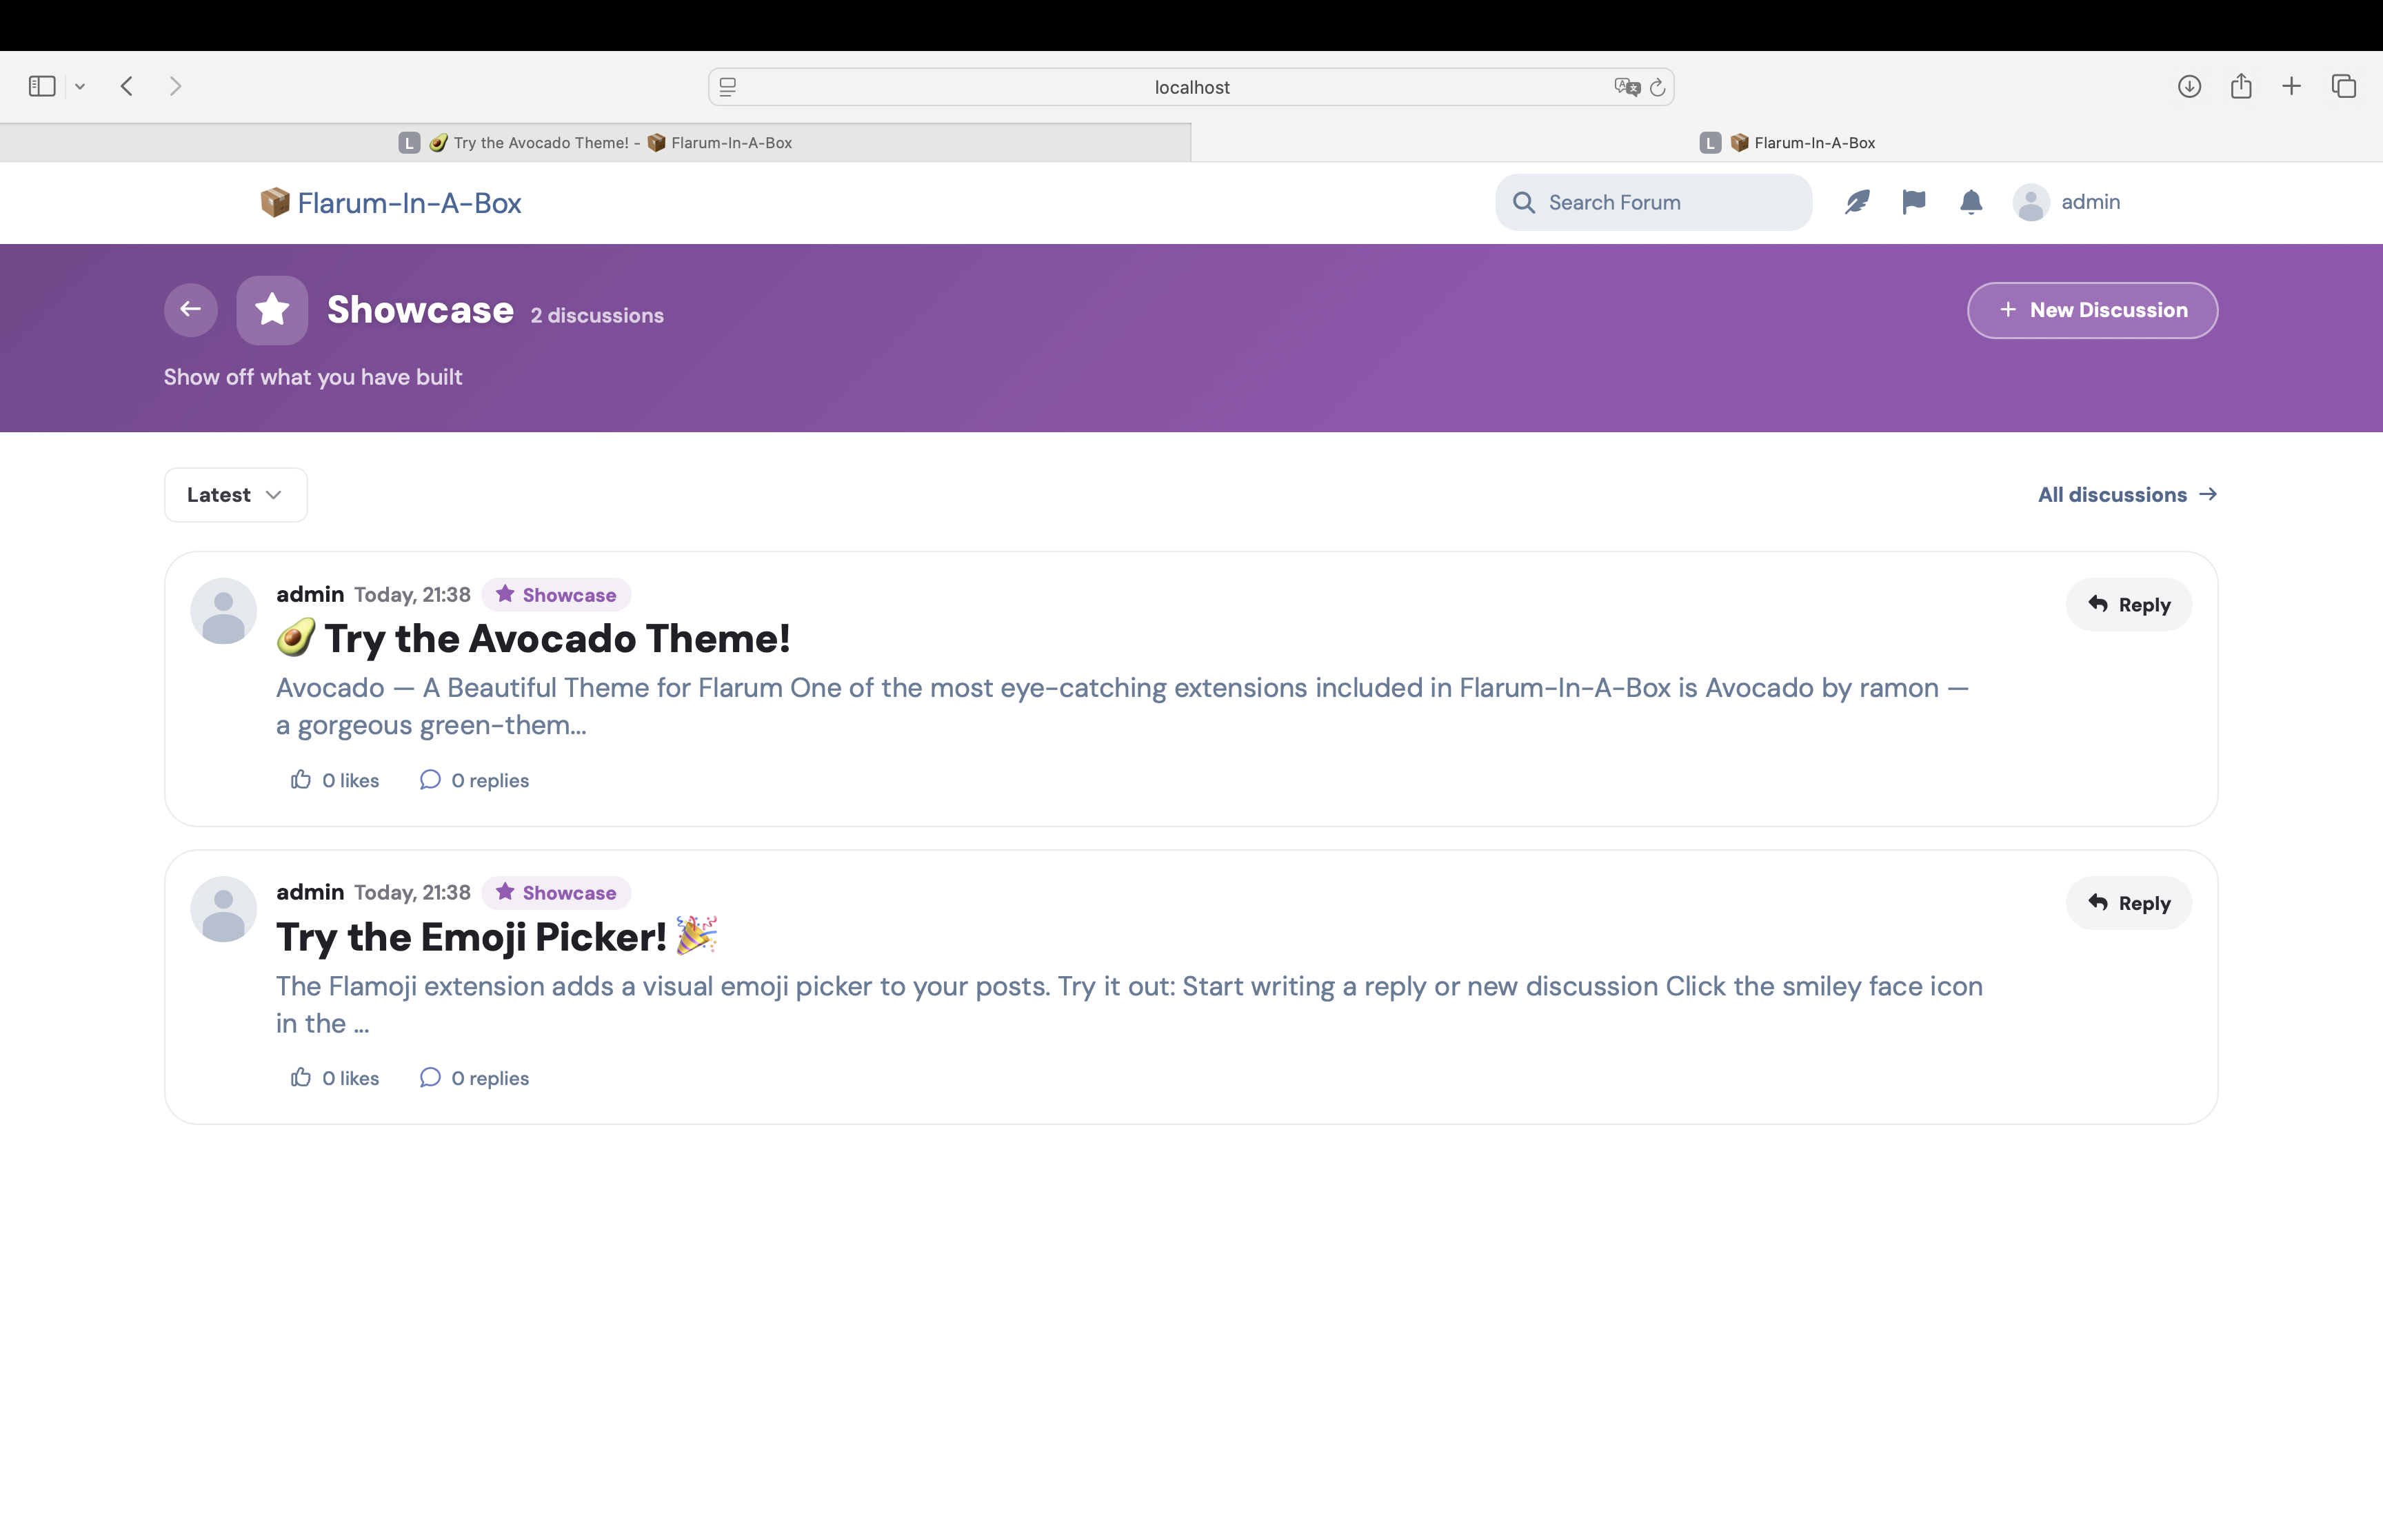The width and height of the screenshot is (2383, 1540).
Task: Switch to the Flarum-In-A-Box tab
Action: click(1787, 142)
